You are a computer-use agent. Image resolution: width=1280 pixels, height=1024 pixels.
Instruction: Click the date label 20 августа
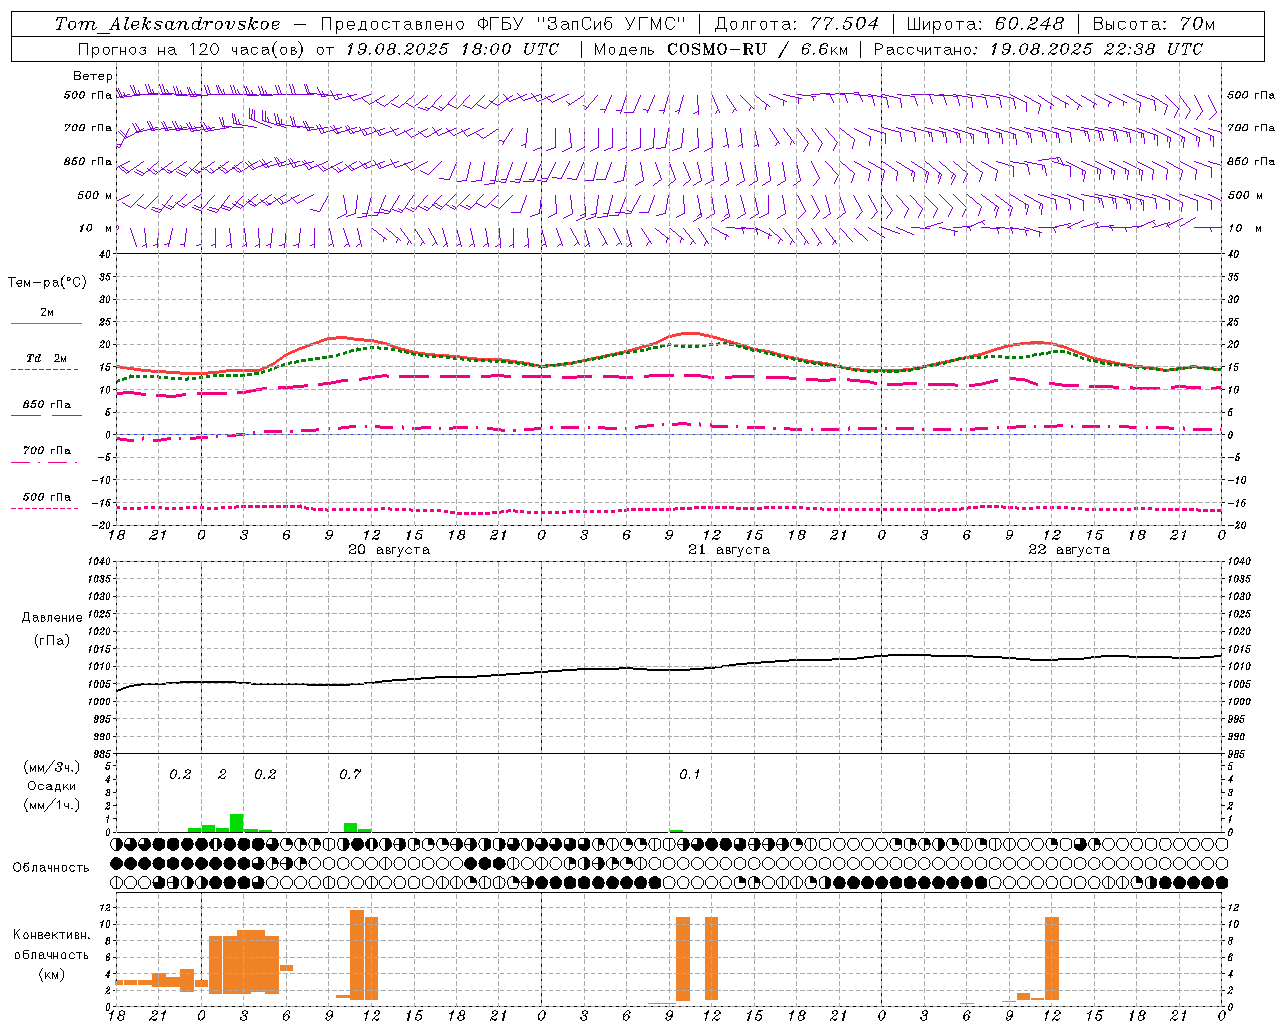point(389,549)
